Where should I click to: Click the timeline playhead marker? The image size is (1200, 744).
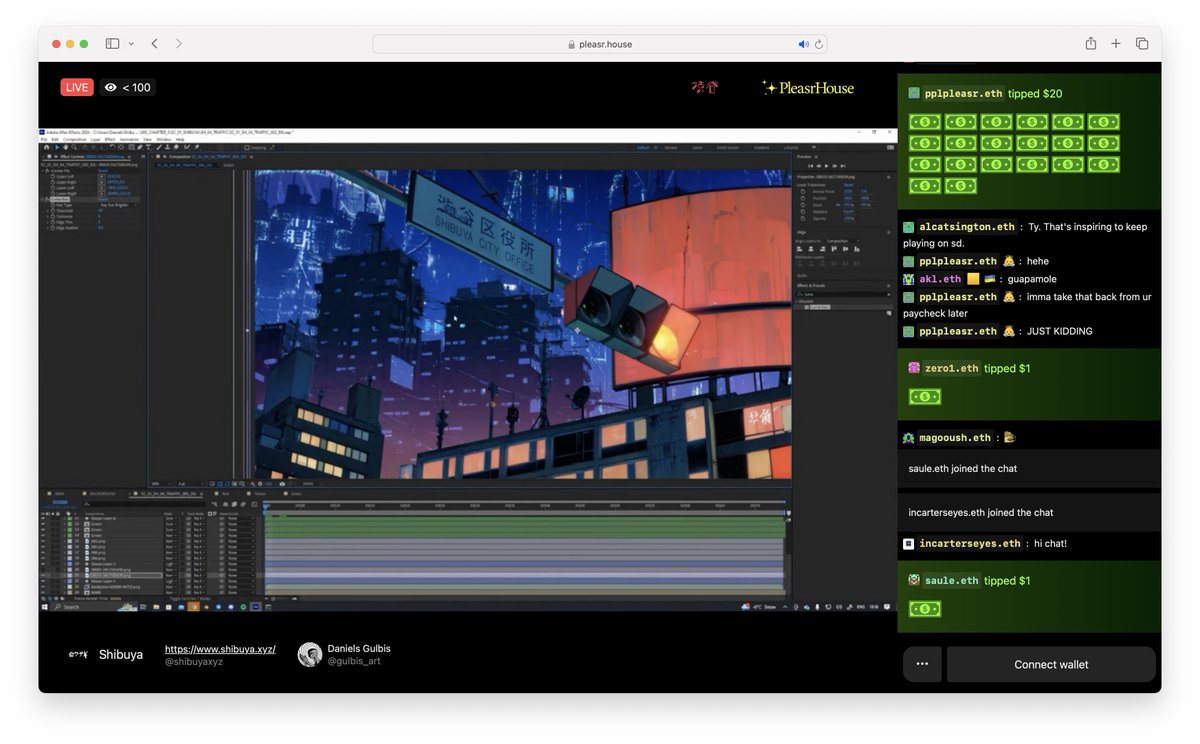click(x=265, y=507)
